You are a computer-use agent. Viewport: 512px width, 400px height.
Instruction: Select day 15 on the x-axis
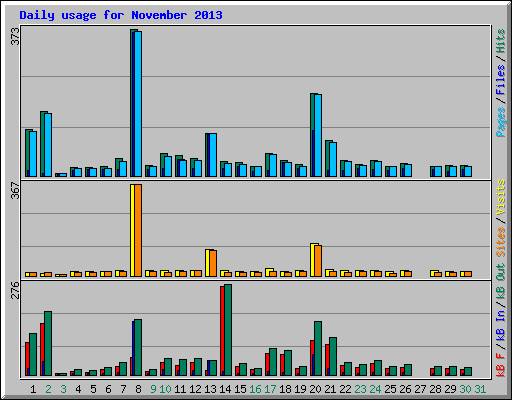(x=240, y=389)
